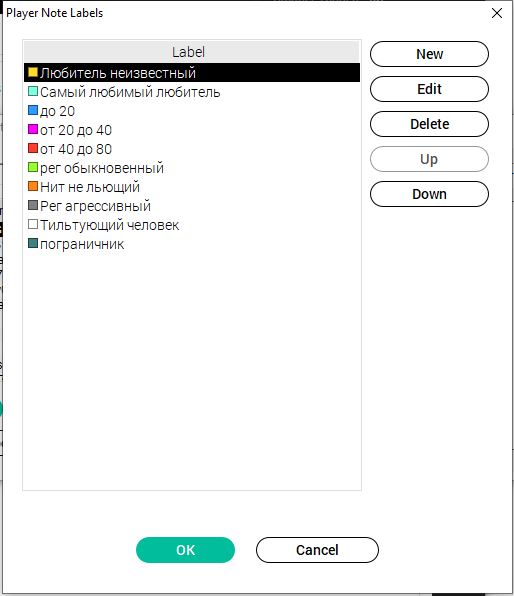This screenshot has height=596, width=514.
Task: Select the label Тильтующий человек
Action: [109, 225]
